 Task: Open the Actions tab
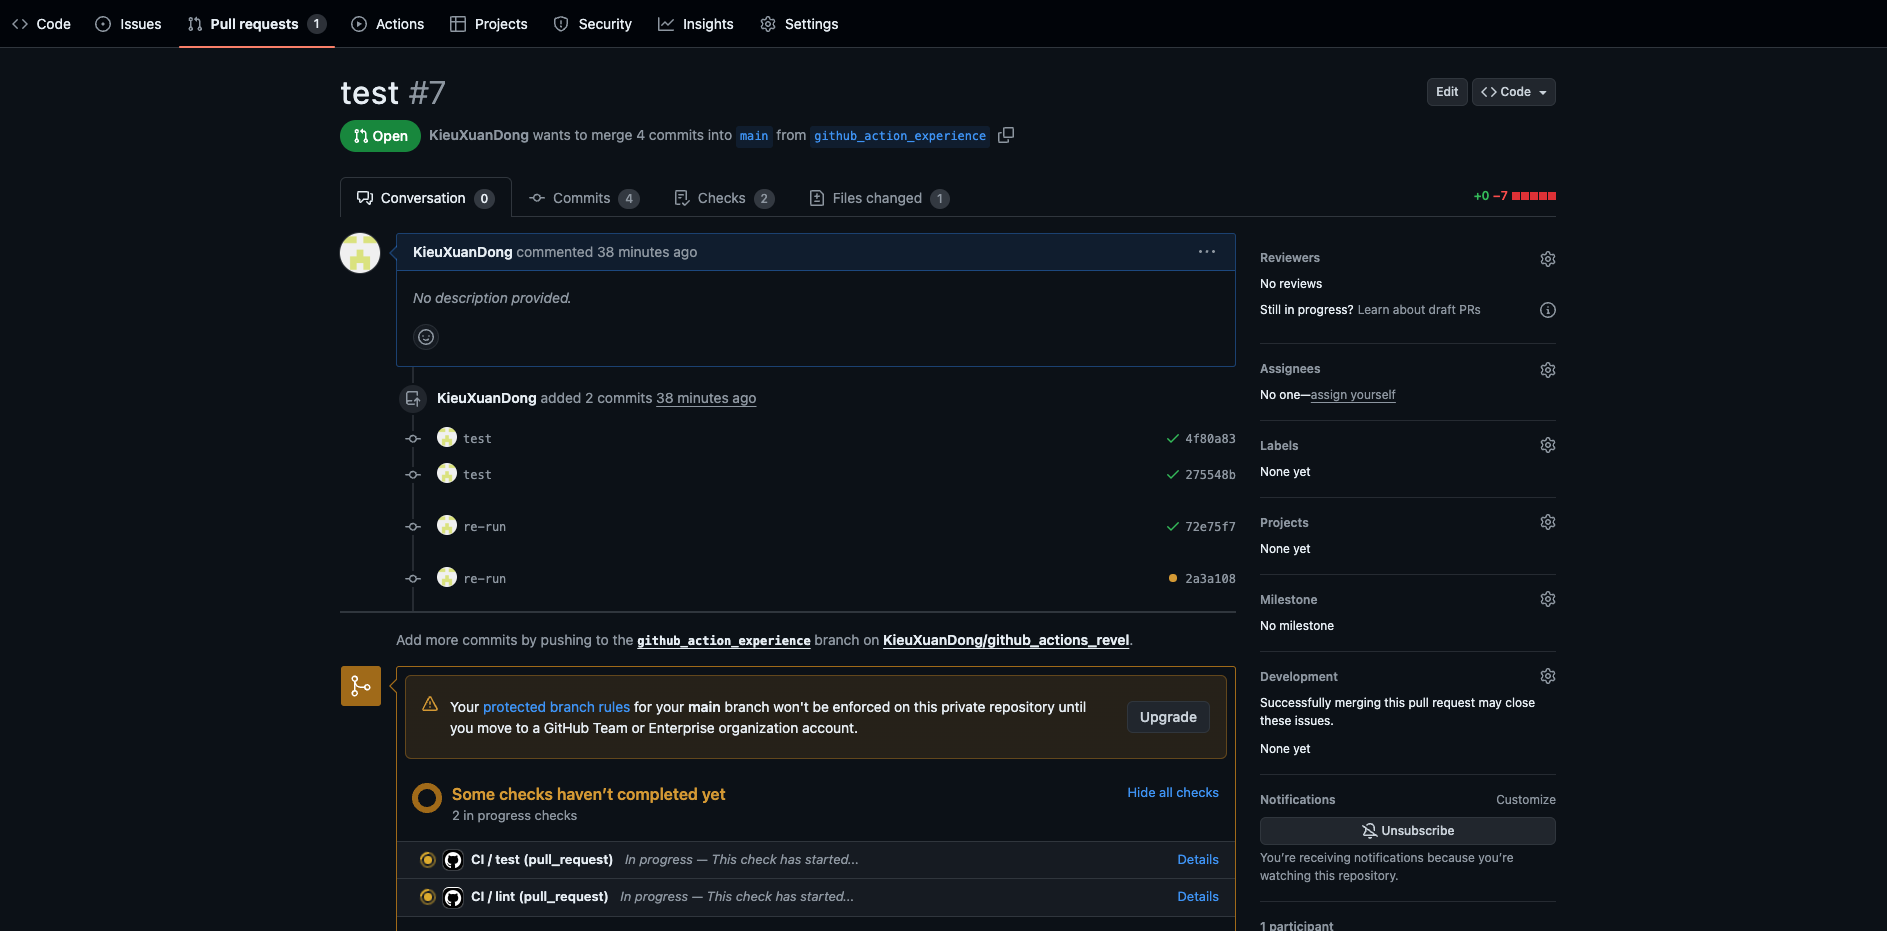388,24
